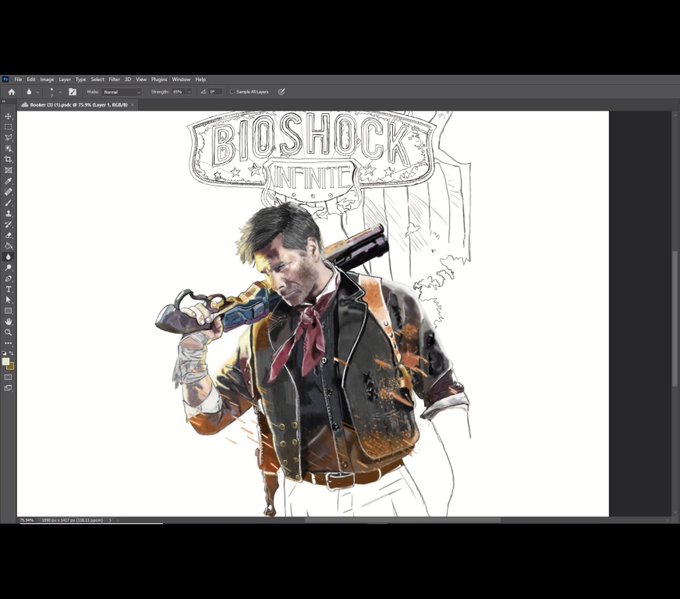Click the Home button in options bar
This screenshot has height=599, width=680.
(x=12, y=92)
